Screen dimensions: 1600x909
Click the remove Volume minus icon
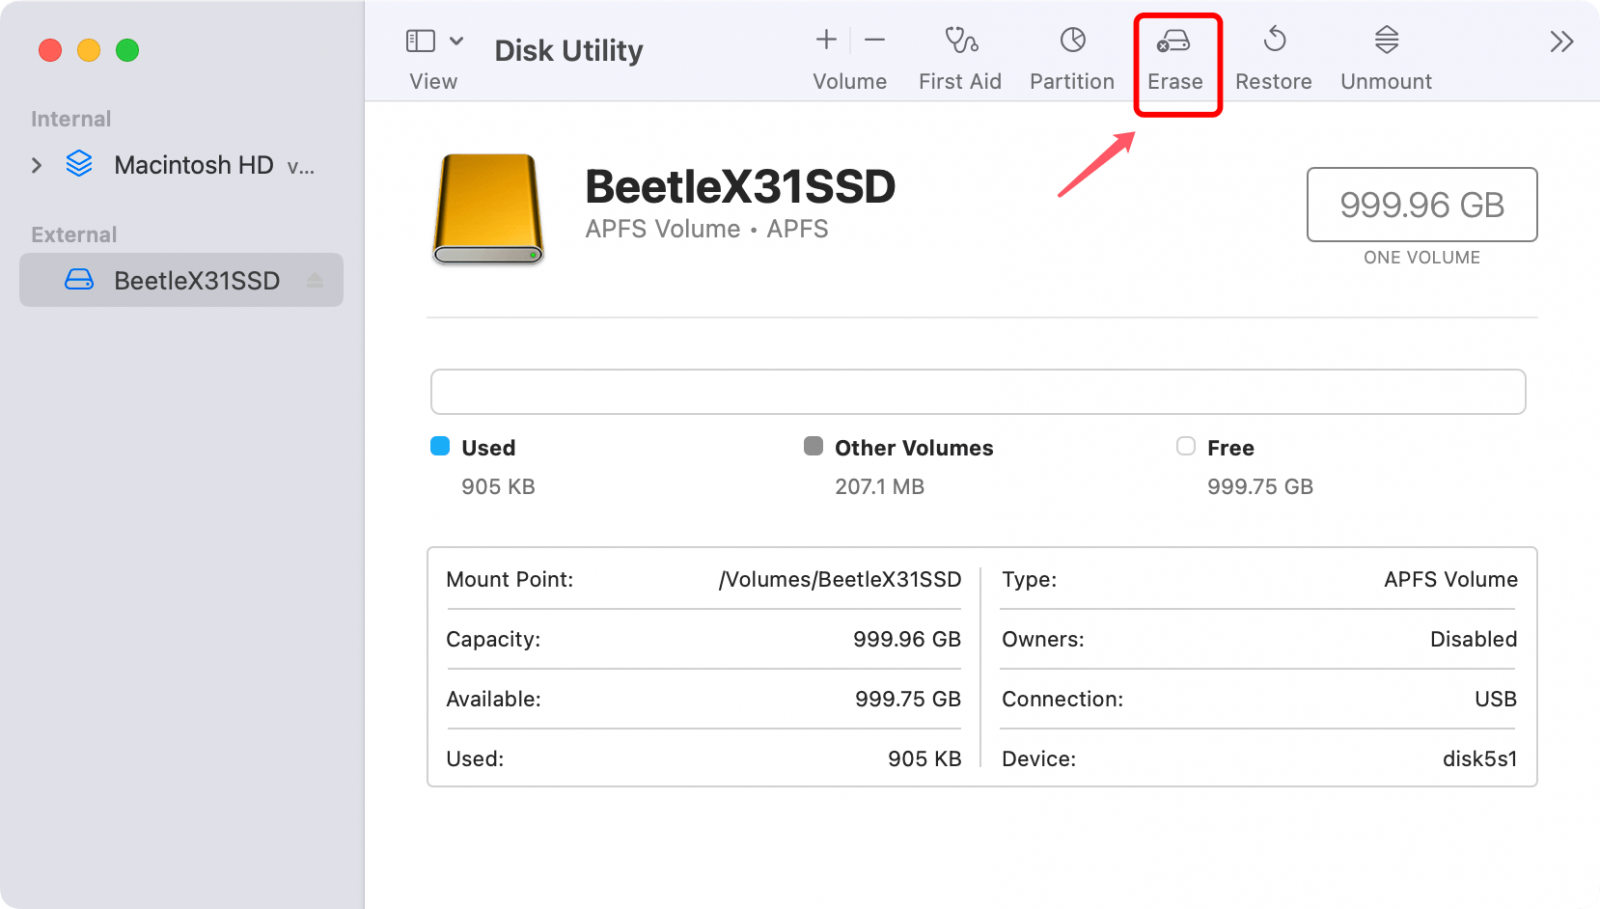874,40
